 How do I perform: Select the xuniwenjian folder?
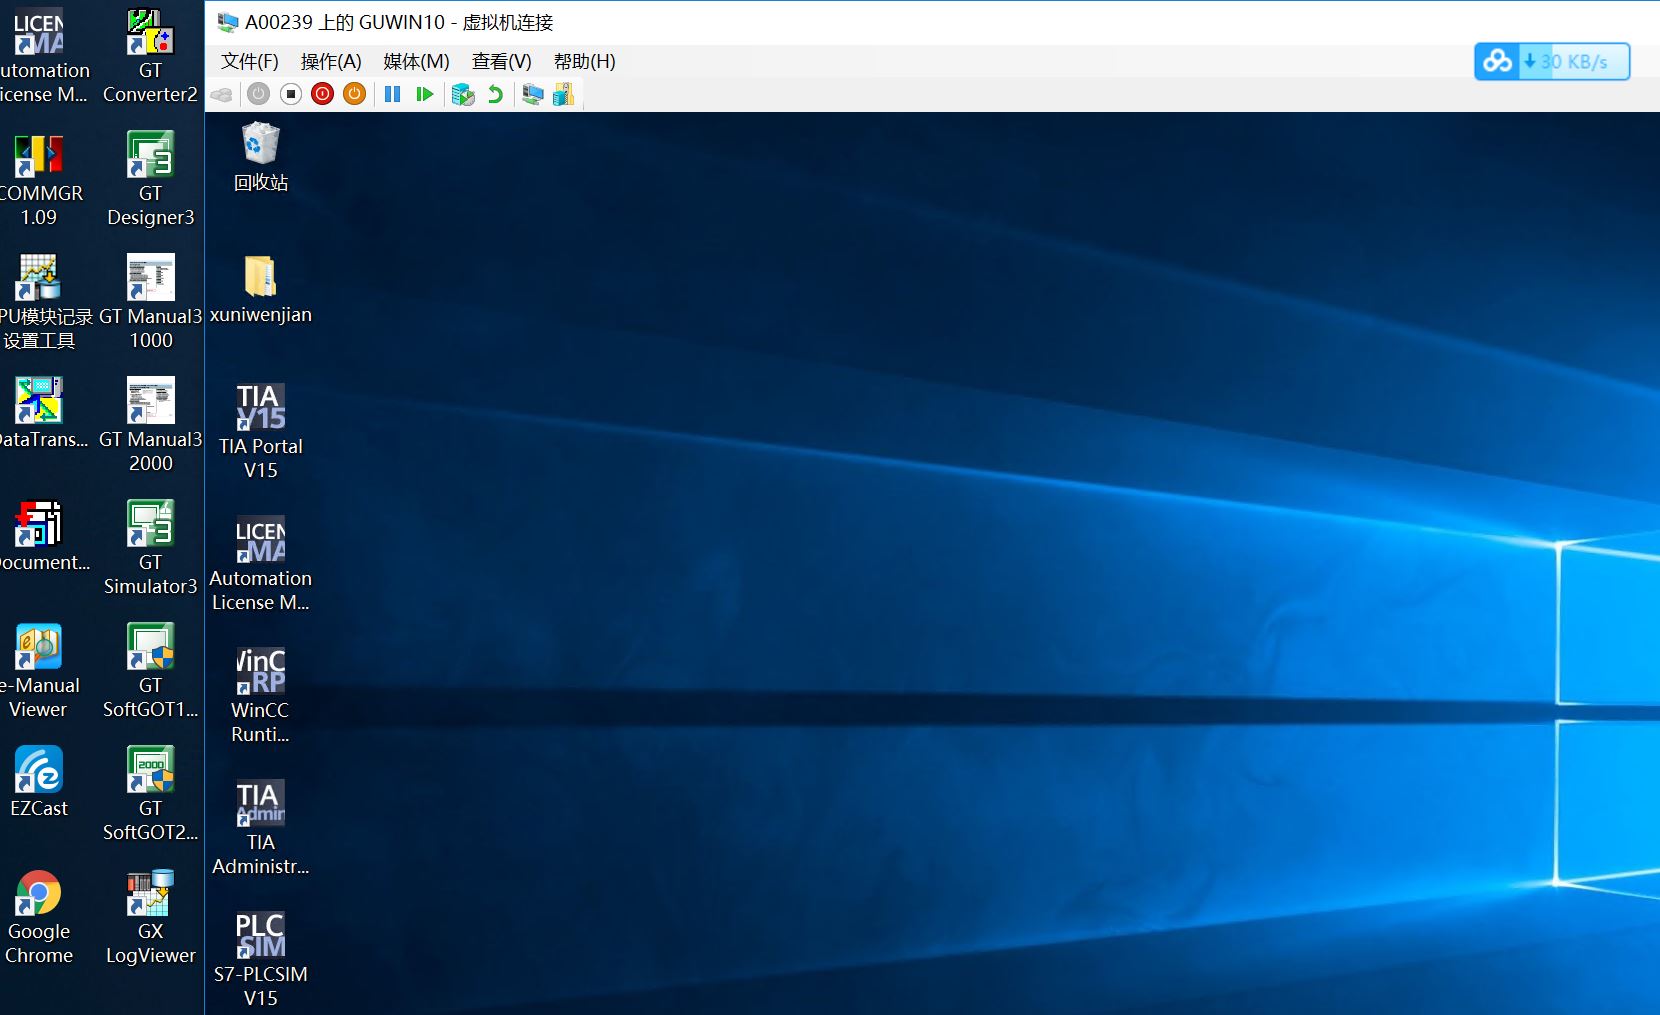(261, 288)
